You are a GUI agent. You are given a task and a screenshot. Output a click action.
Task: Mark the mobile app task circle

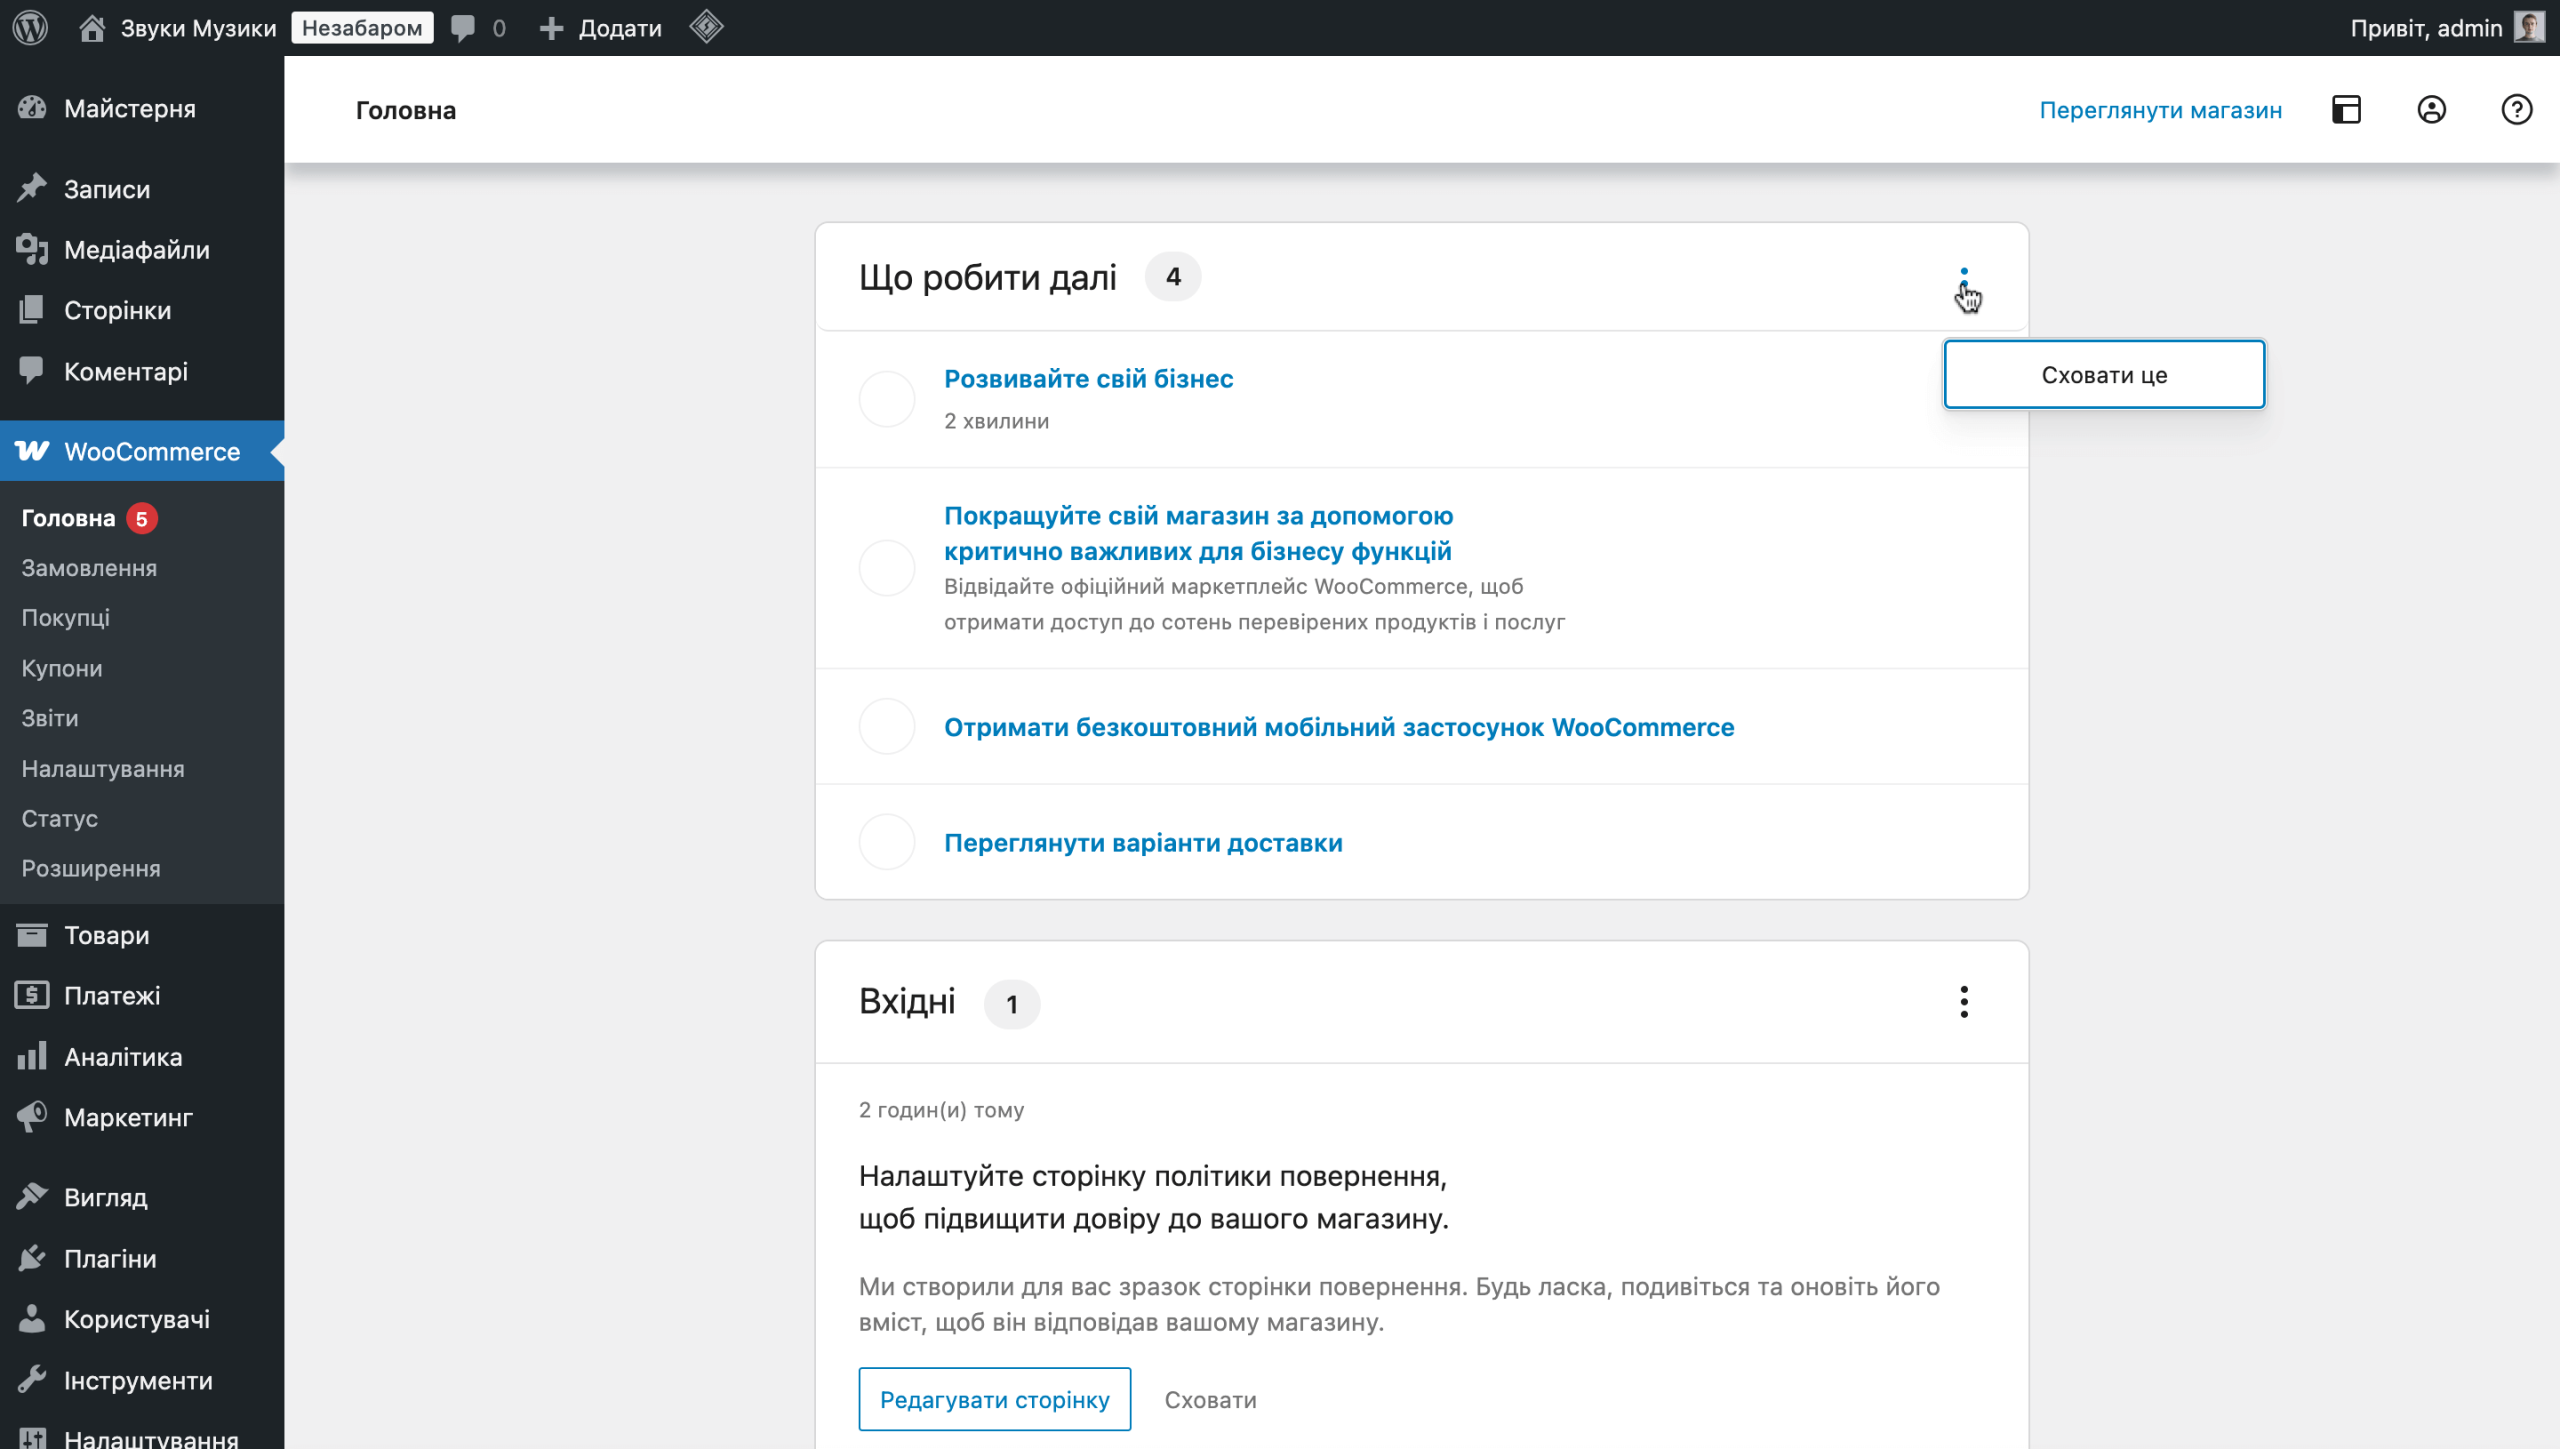point(887,727)
